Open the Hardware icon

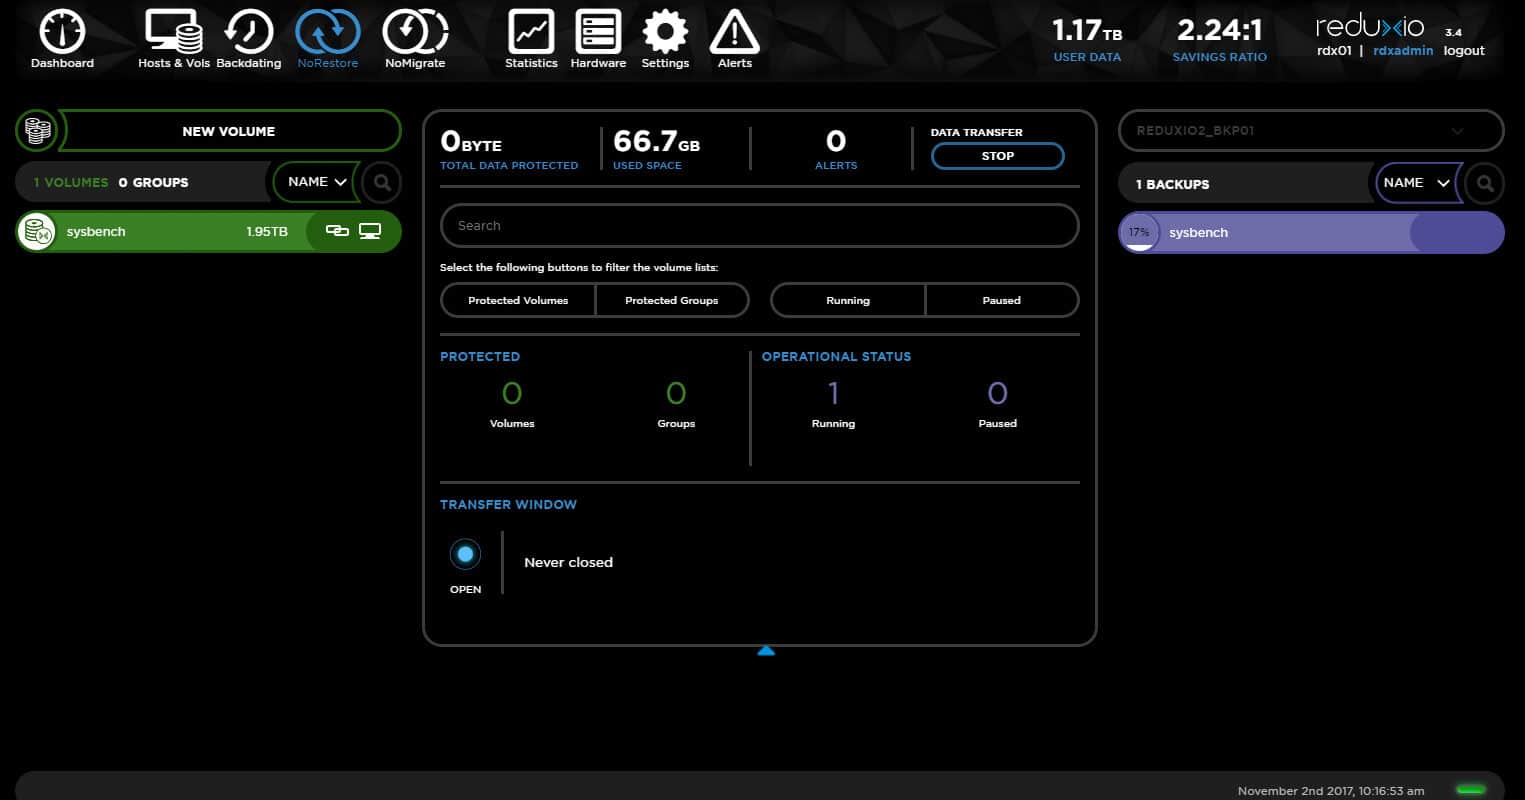click(x=598, y=31)
